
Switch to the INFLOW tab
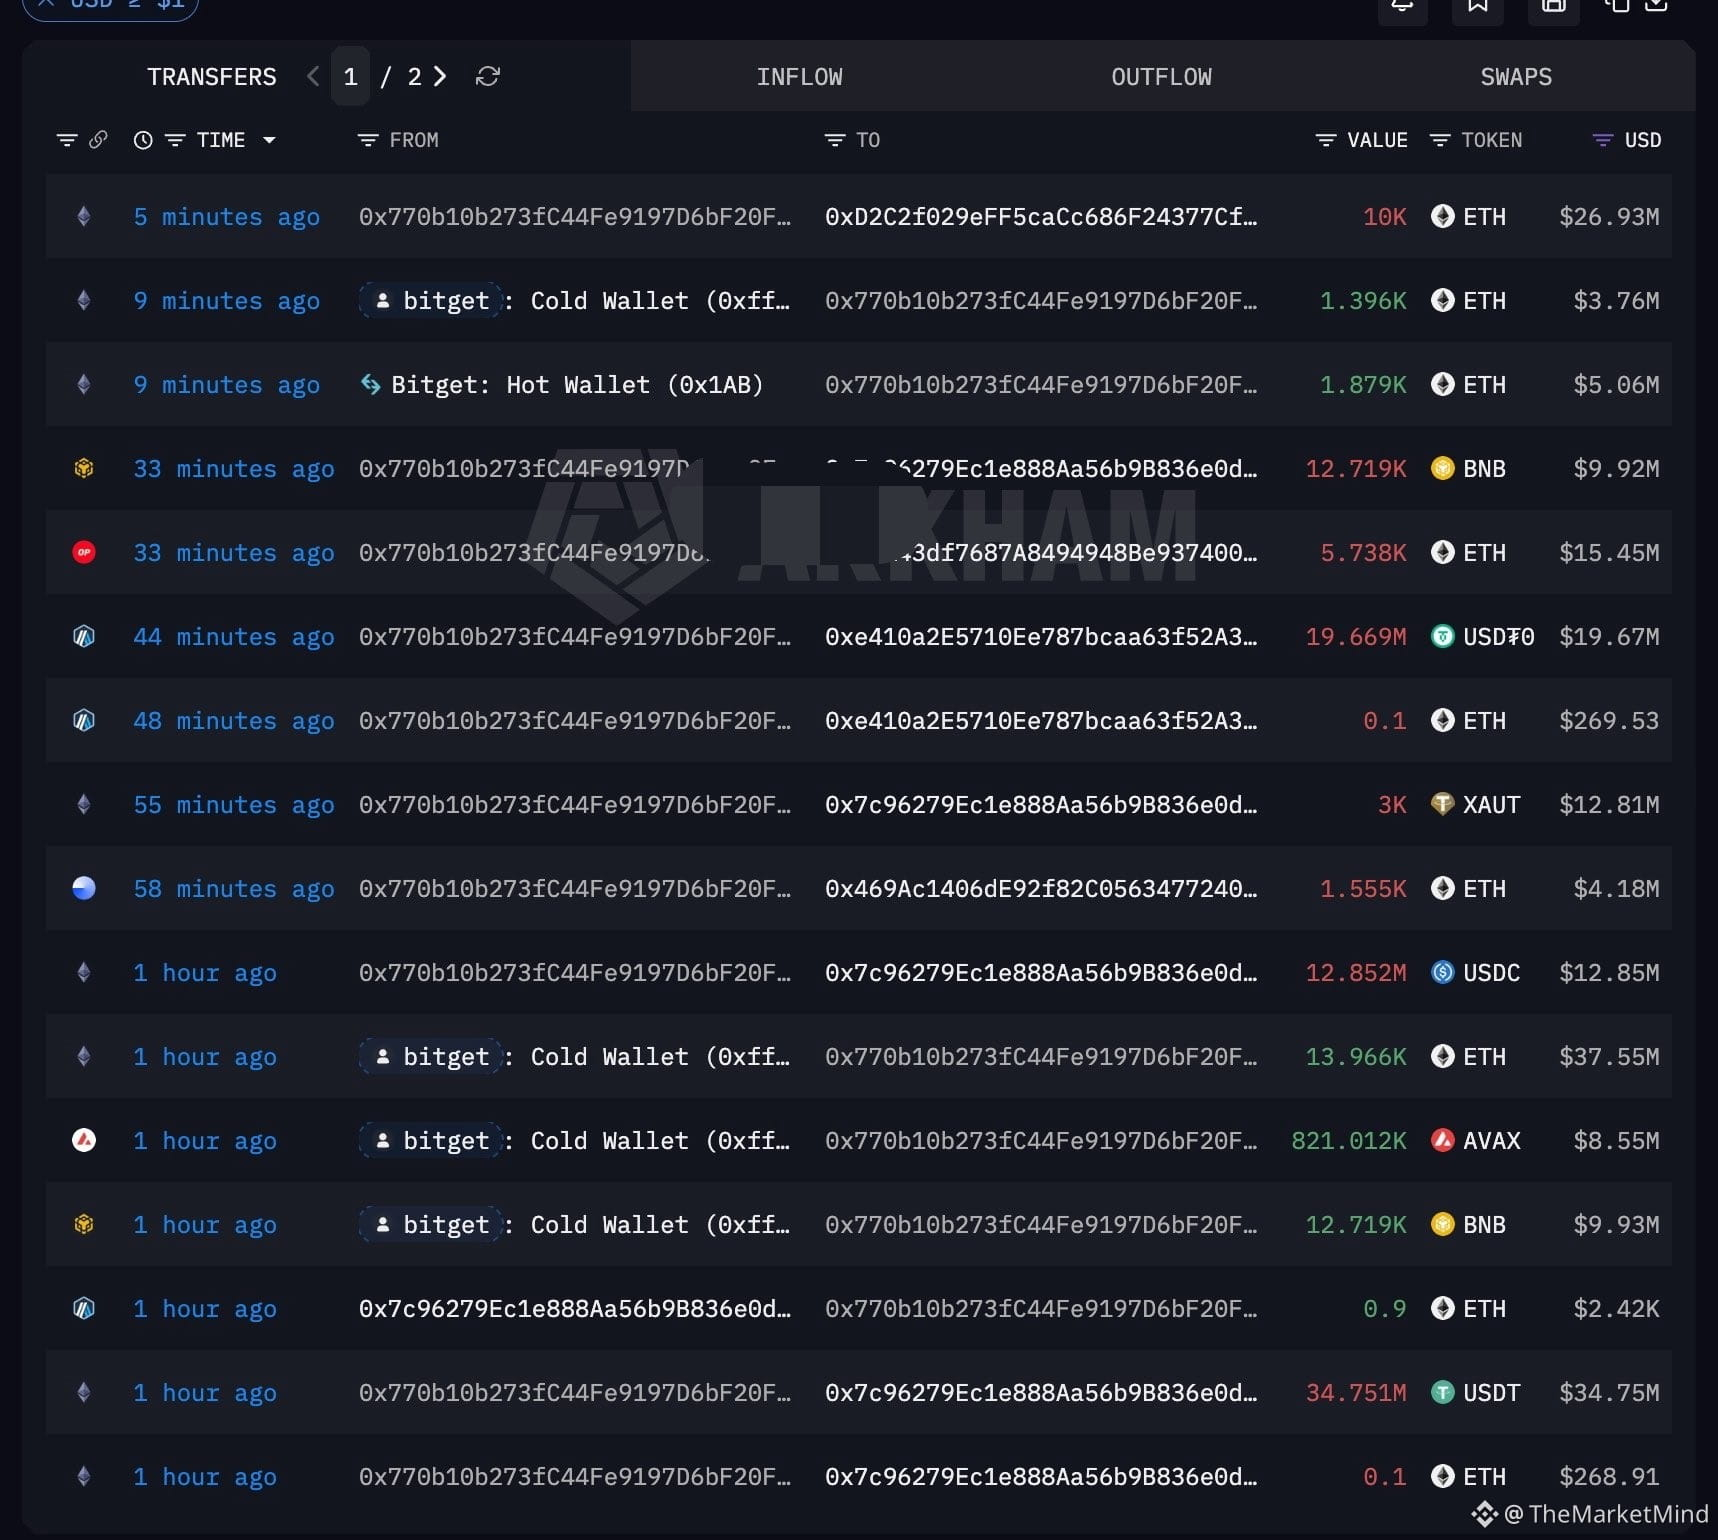pos(800,77)
